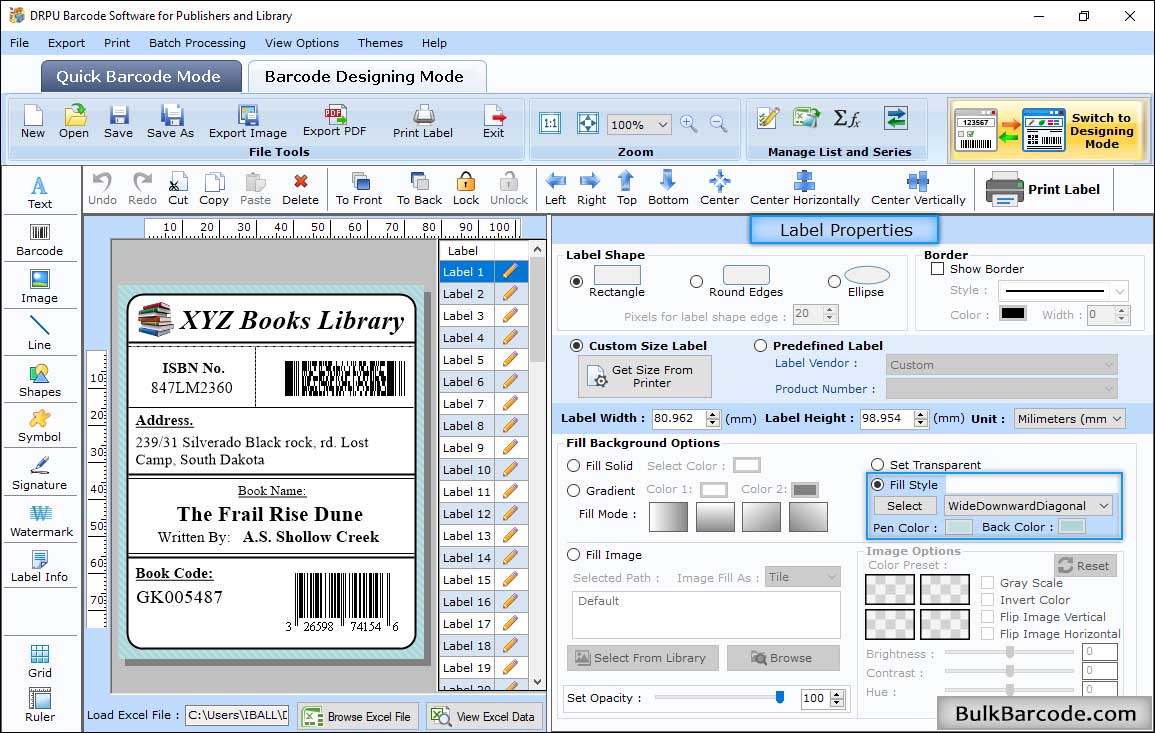
Task: Enable Show Border checkbox
Action: (x=938, y=269)
